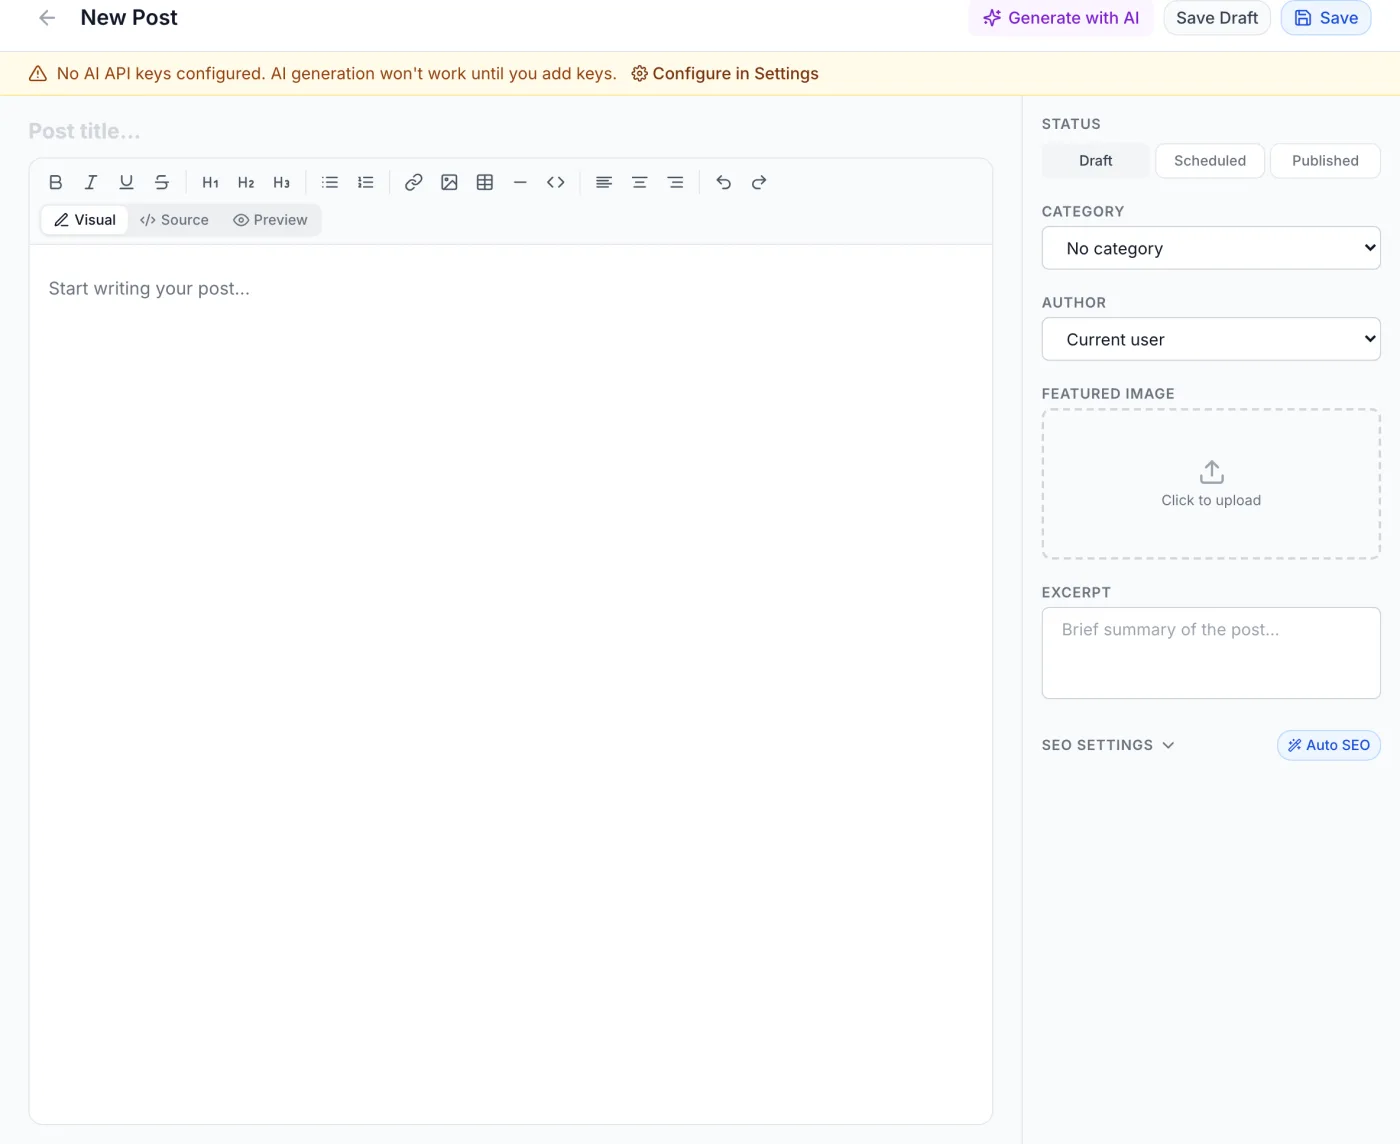1400x1144 pixels.
Task: Switch to the Source editor tab
Action: (x=174, y=220)
